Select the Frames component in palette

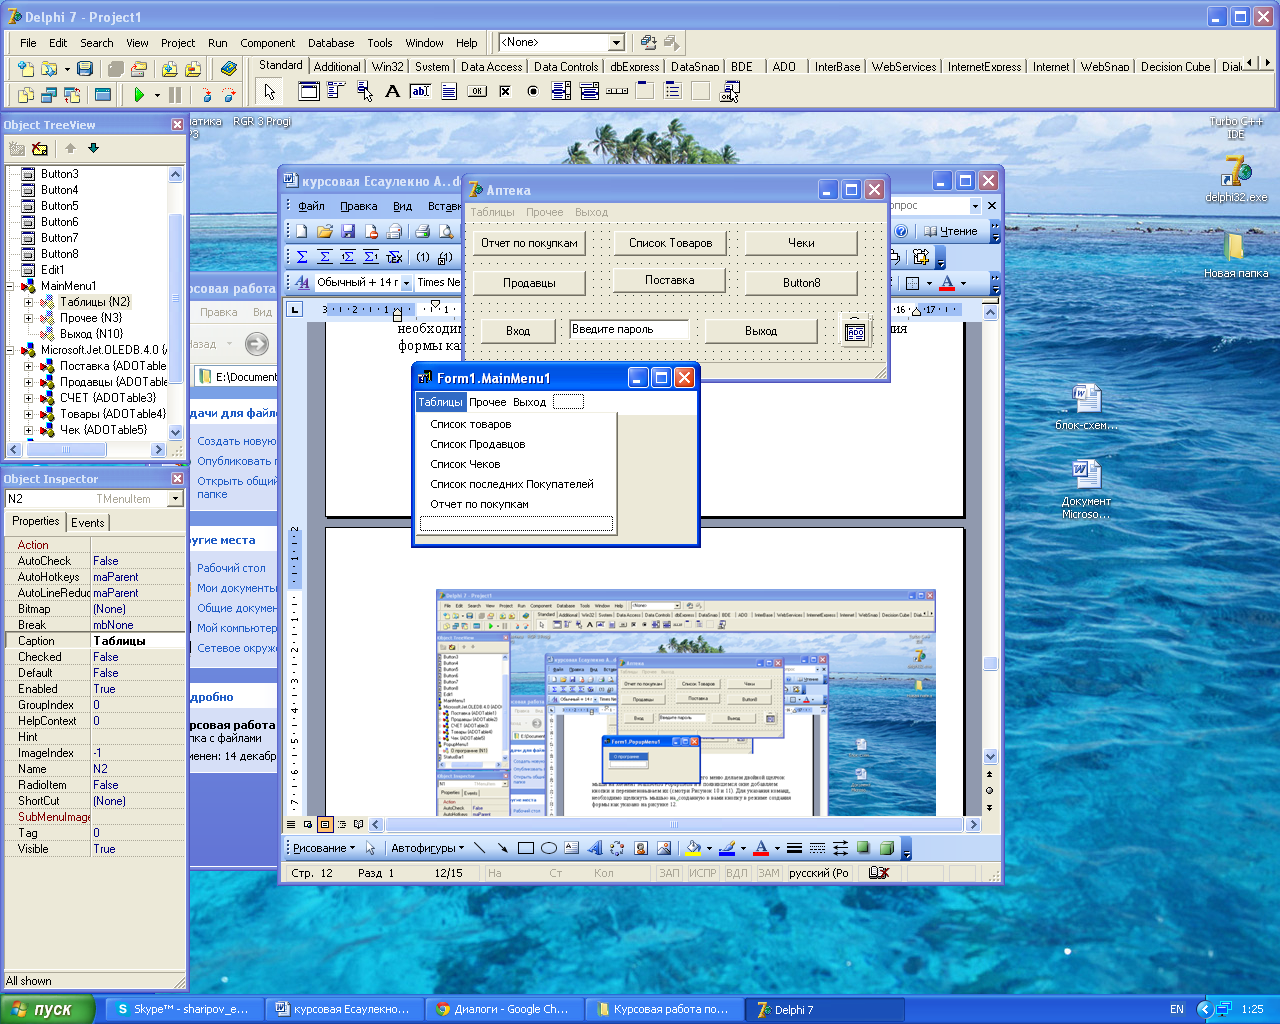308,91
